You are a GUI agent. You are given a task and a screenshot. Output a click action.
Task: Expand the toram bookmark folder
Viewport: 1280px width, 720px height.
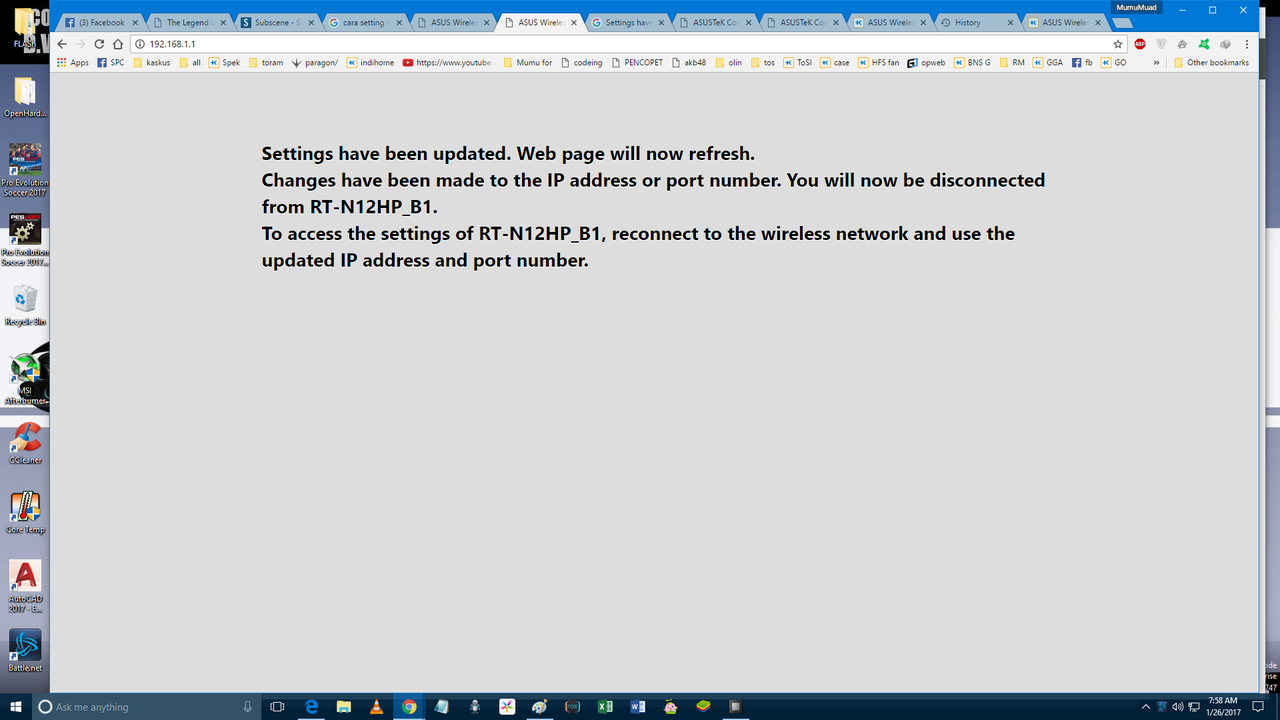(x=265, y=62)
